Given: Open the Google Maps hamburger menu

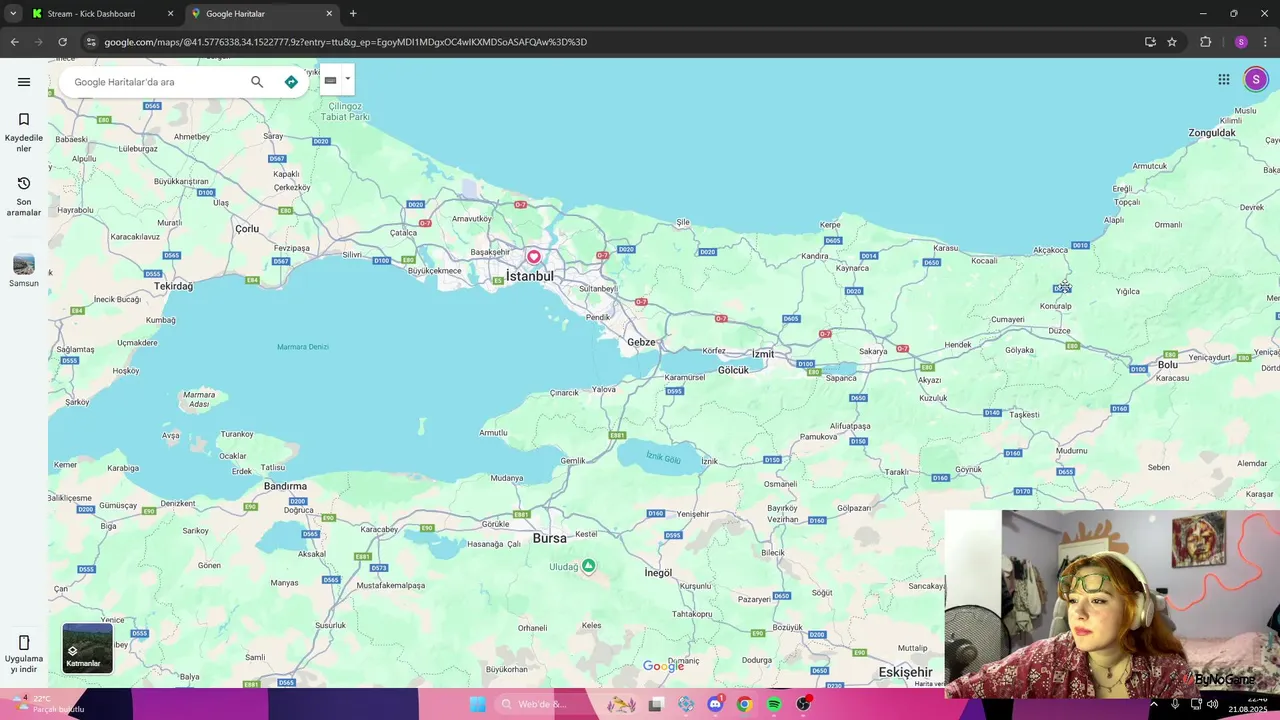Looking at the screenshot, I should (x=24, y=82).
